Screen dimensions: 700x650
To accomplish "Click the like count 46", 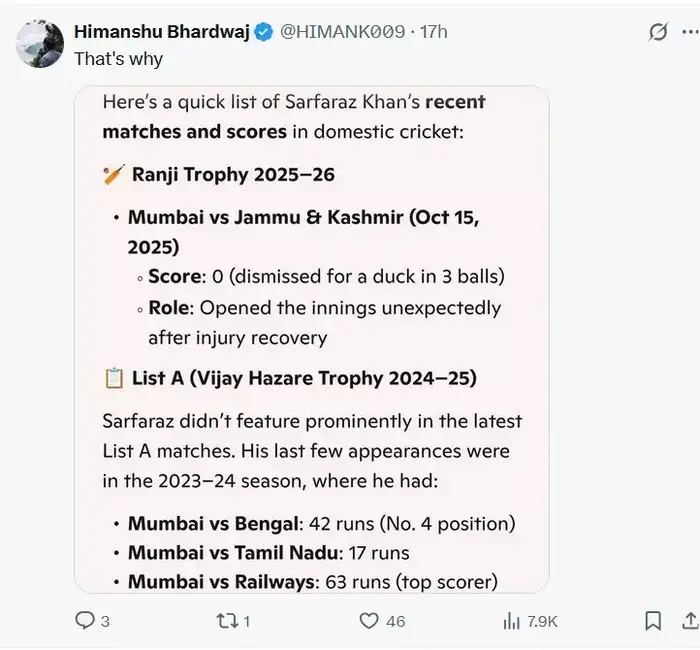I will tap(396, 622).
